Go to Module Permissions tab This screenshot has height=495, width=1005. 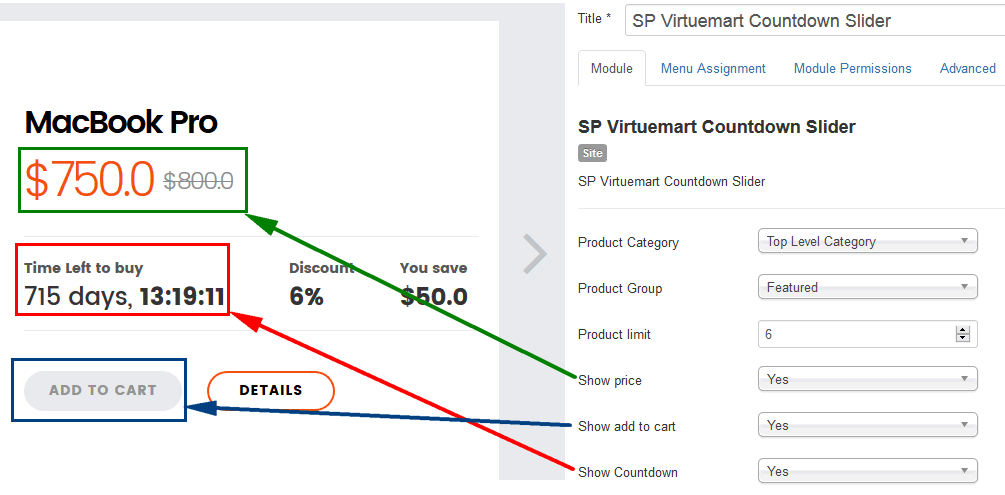click(852, 69)
